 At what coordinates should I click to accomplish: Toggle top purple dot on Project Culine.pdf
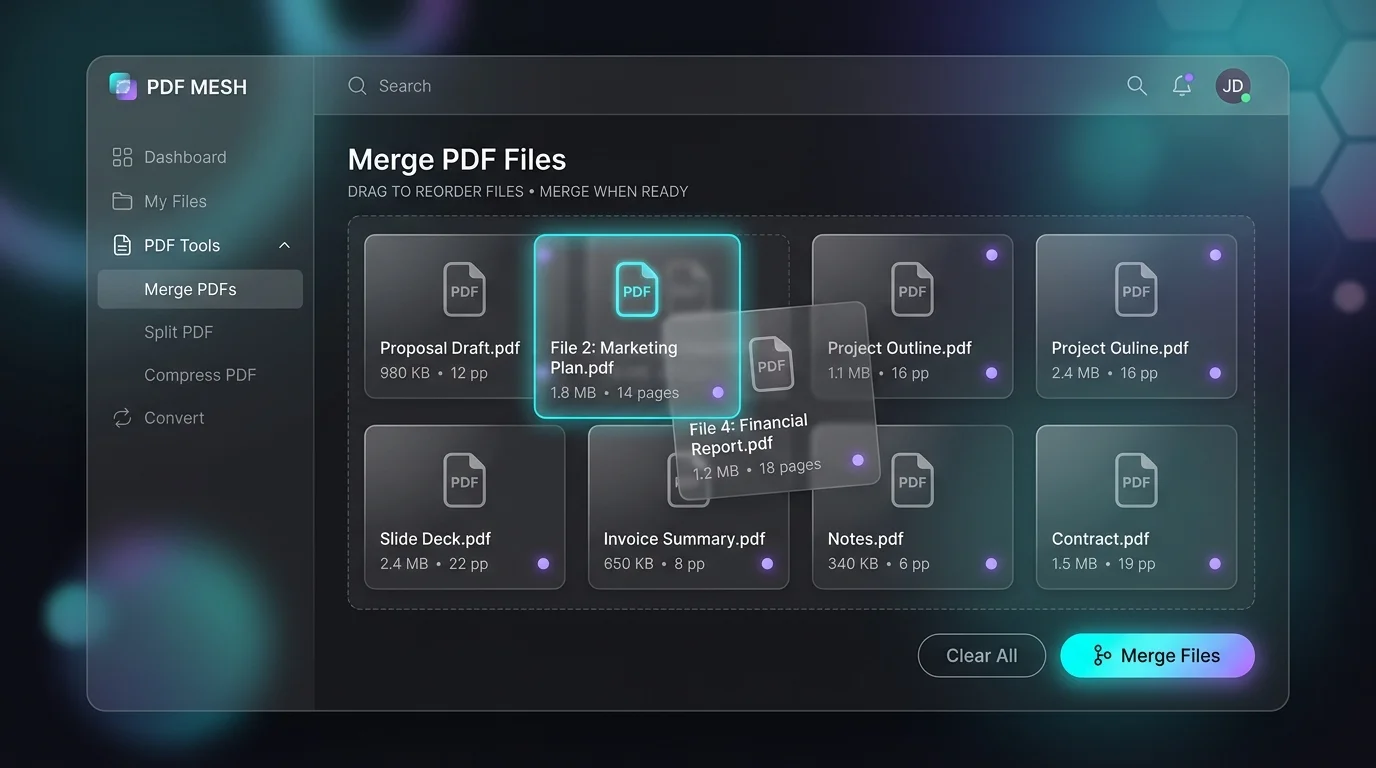pos(1215,255)
